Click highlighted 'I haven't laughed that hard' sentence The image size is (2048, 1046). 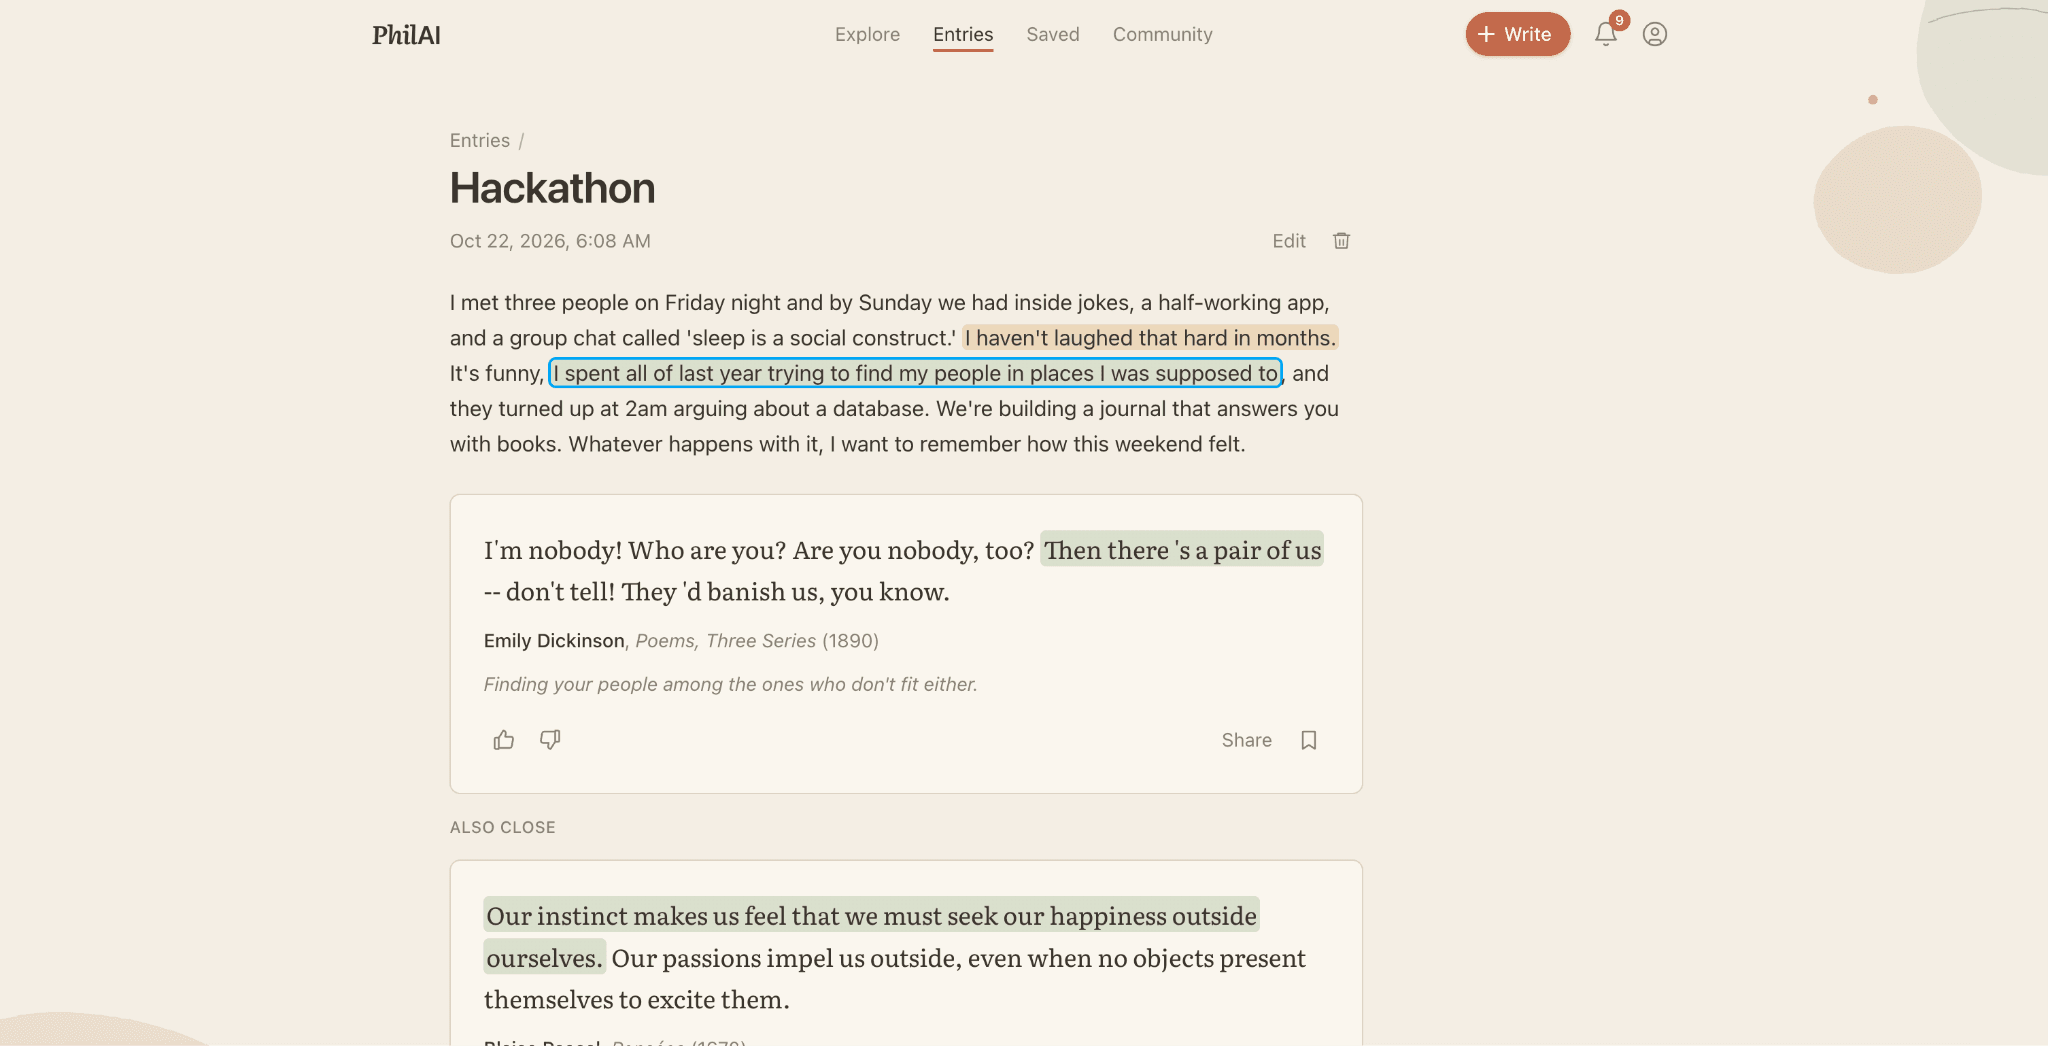(1150, 338)
